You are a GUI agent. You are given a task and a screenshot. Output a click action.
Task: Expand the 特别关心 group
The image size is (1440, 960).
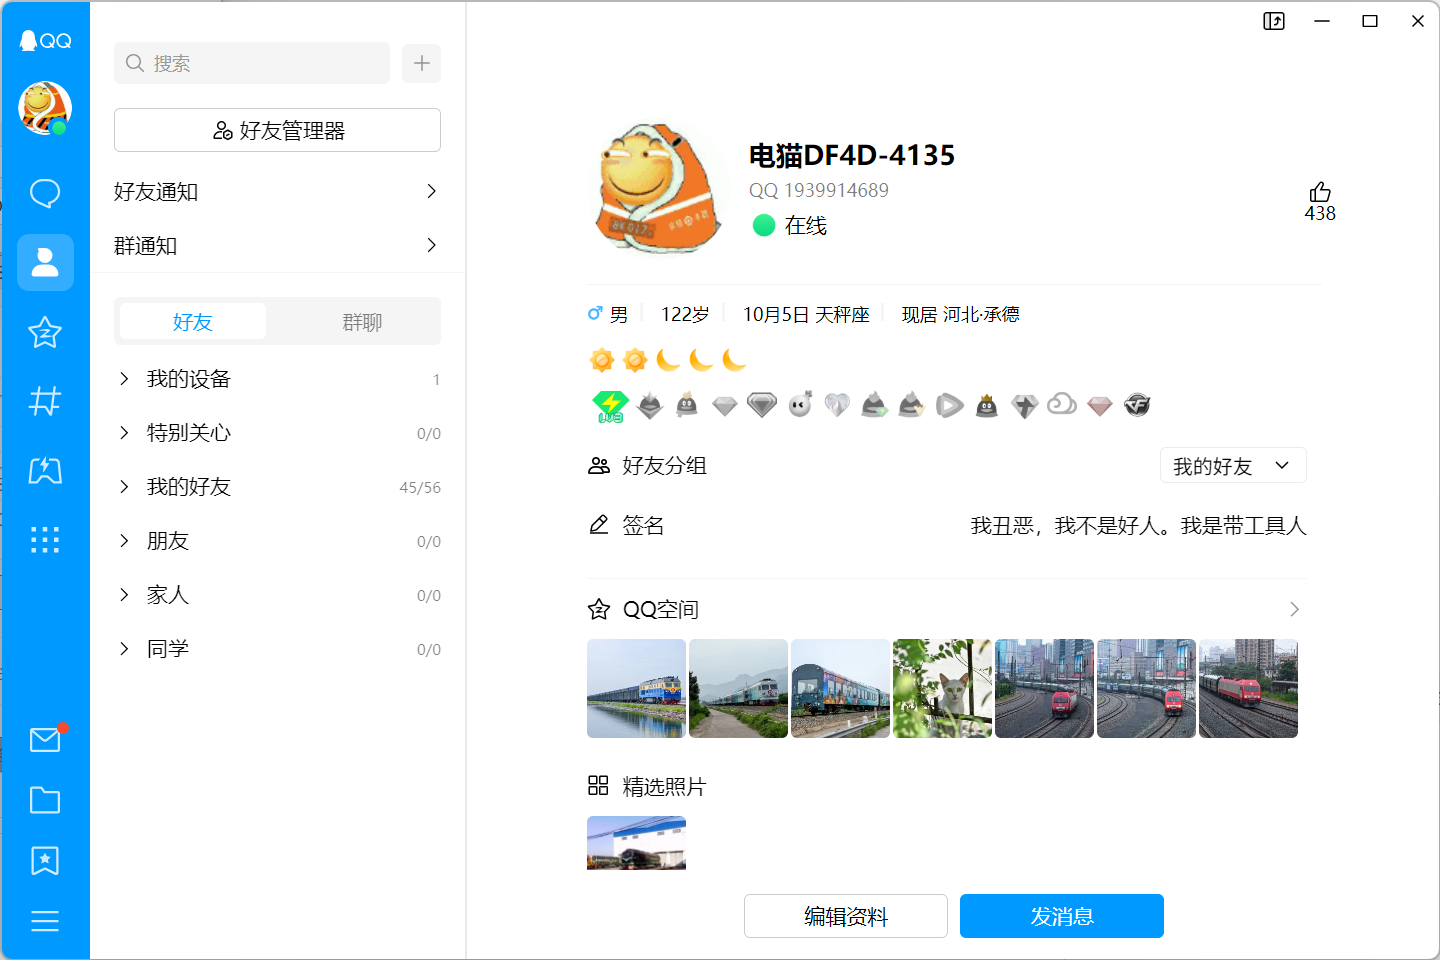click(189, 433)
